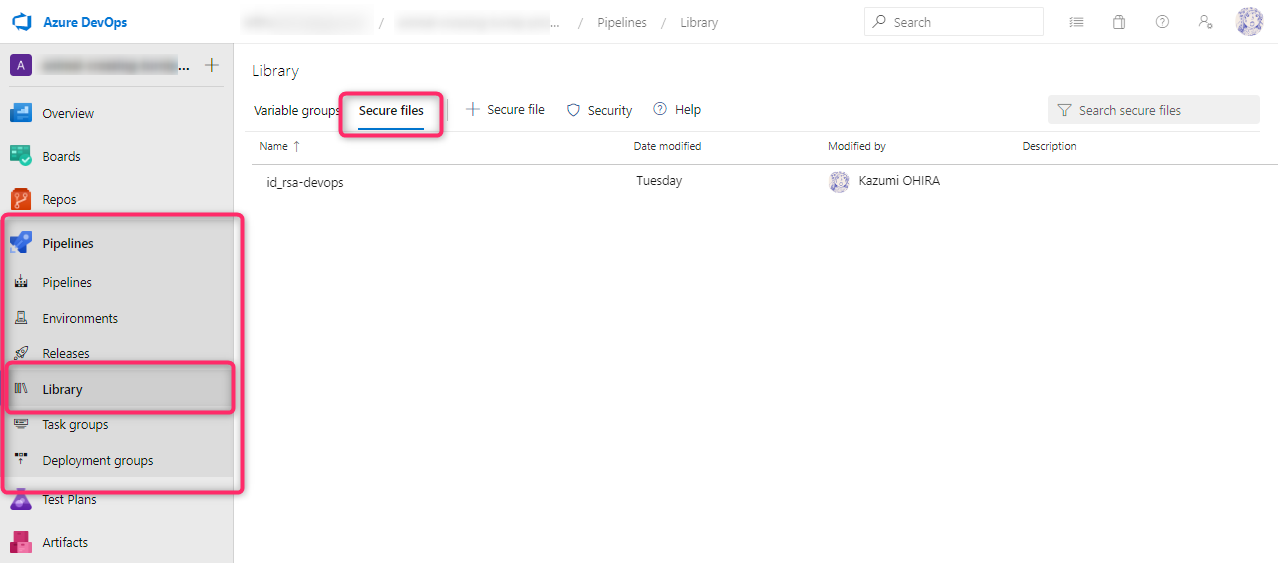The image size is (1278, 563).
Task: Open the profile avatar menu
Action: click(1249, 22)
